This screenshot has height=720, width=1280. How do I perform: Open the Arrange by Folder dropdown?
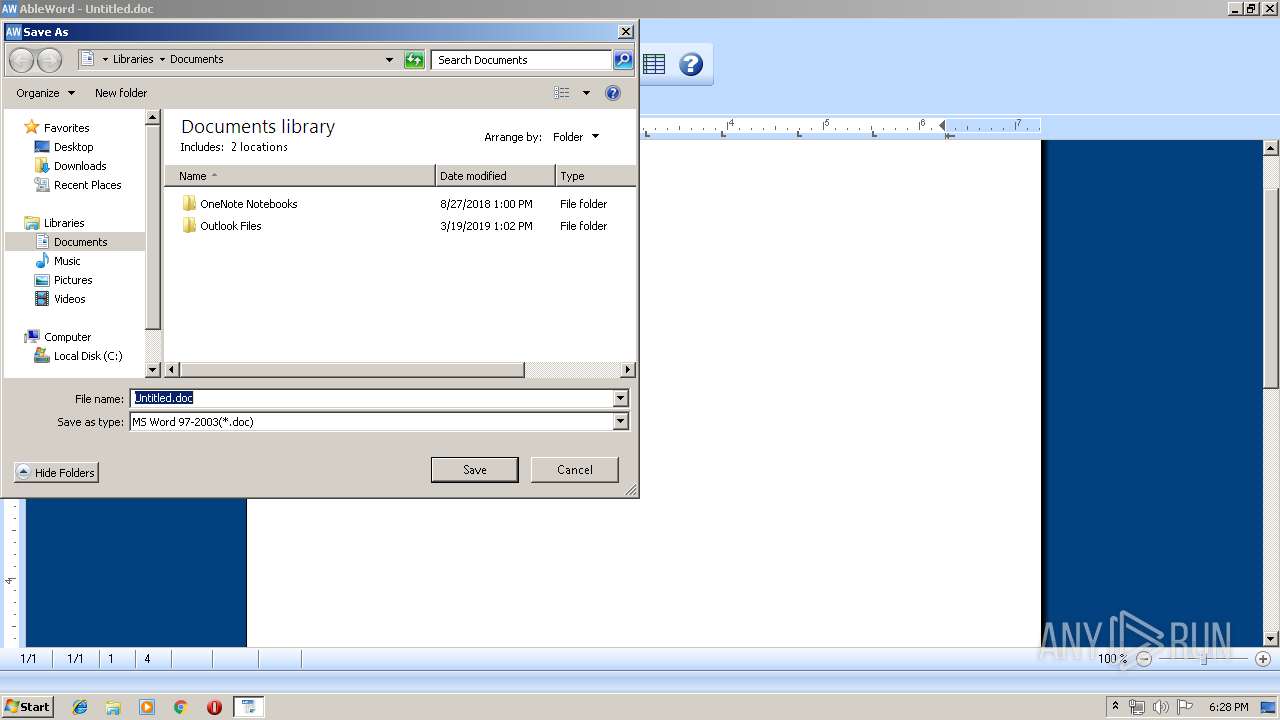pyautogui.click(x=576, y=137)
